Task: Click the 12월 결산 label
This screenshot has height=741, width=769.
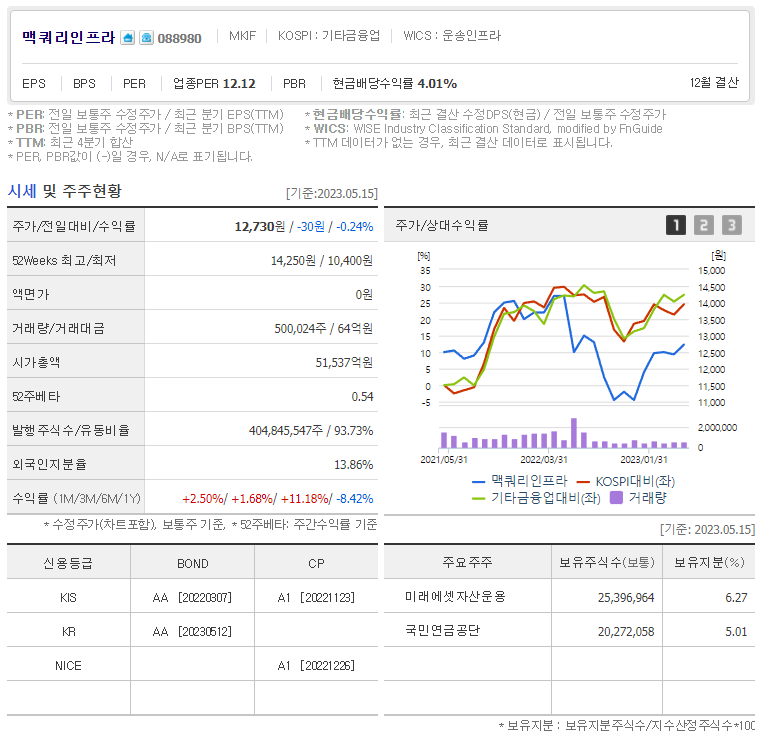Action: tap(714, 82)
